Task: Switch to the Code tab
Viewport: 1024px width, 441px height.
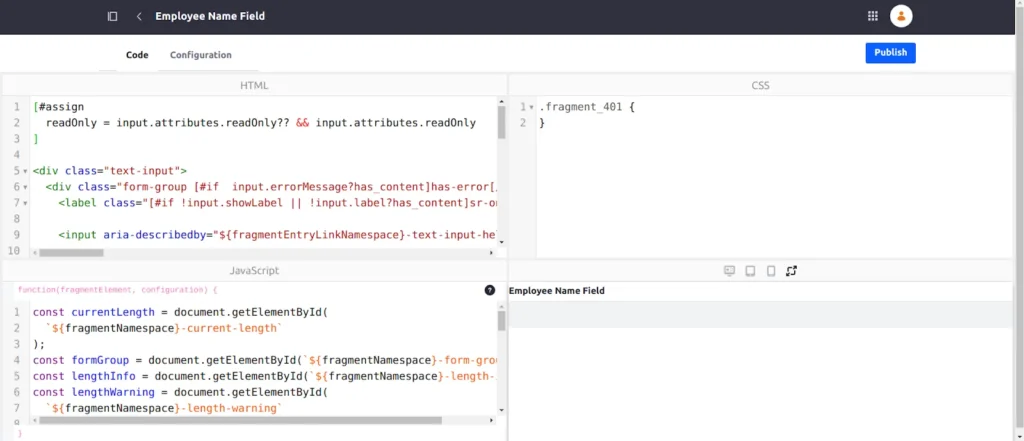Action: (x=137, y=55)
